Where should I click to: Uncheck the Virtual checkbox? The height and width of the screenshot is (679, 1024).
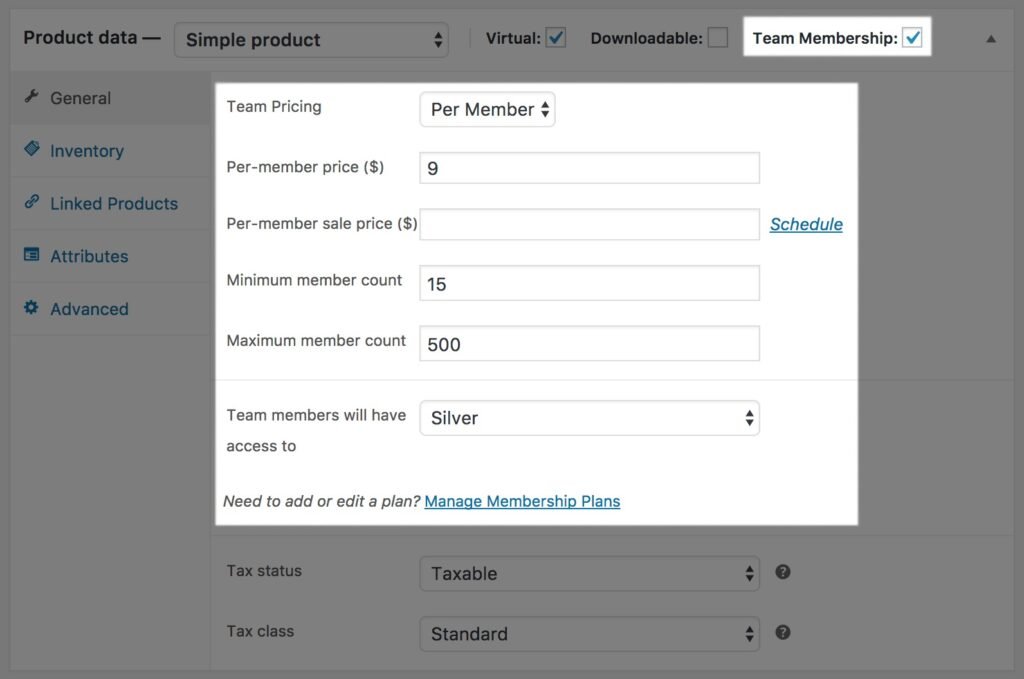tap(554, 36)
